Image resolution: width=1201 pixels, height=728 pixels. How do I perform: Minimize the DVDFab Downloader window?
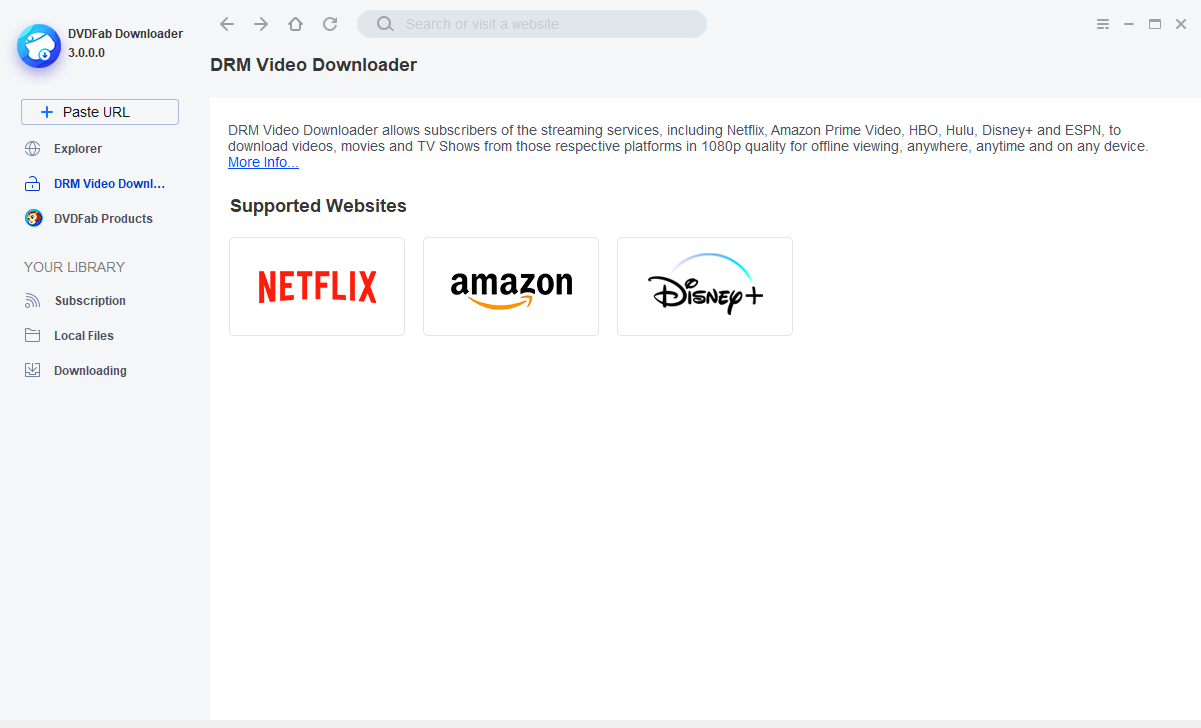[1129, 24]
